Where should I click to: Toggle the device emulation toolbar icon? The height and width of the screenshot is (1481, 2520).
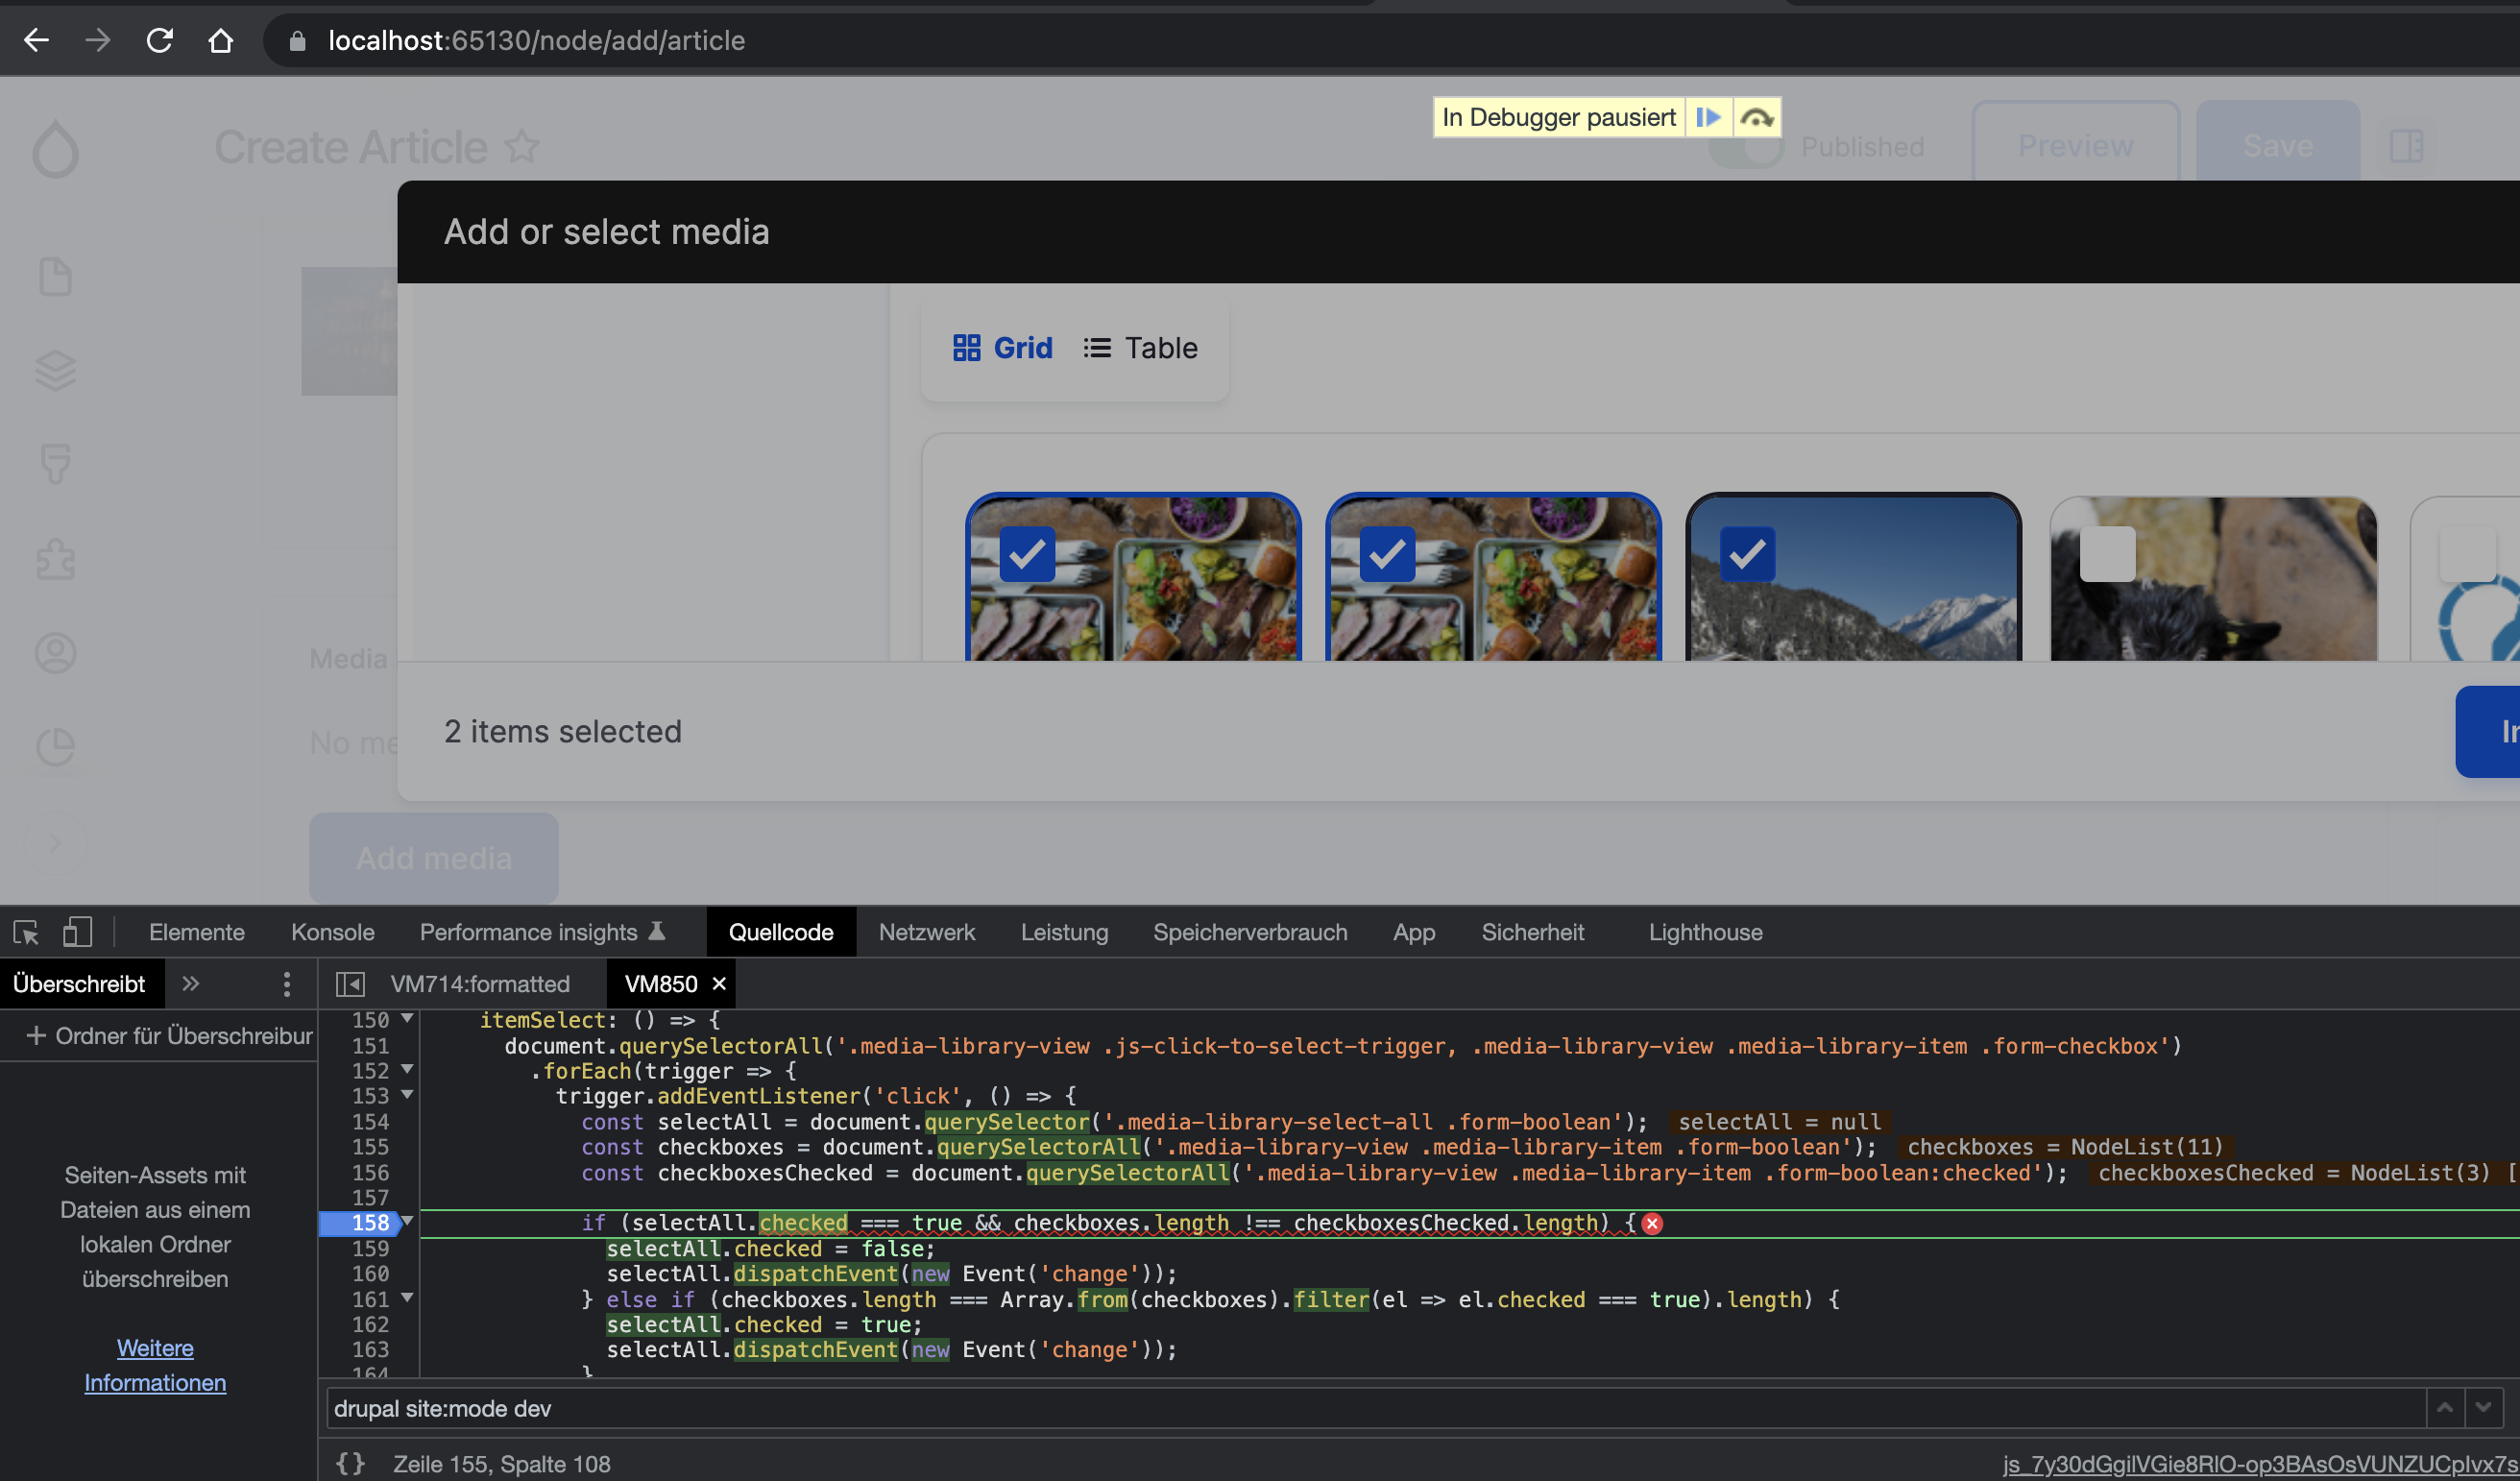(x=78, y=931)
